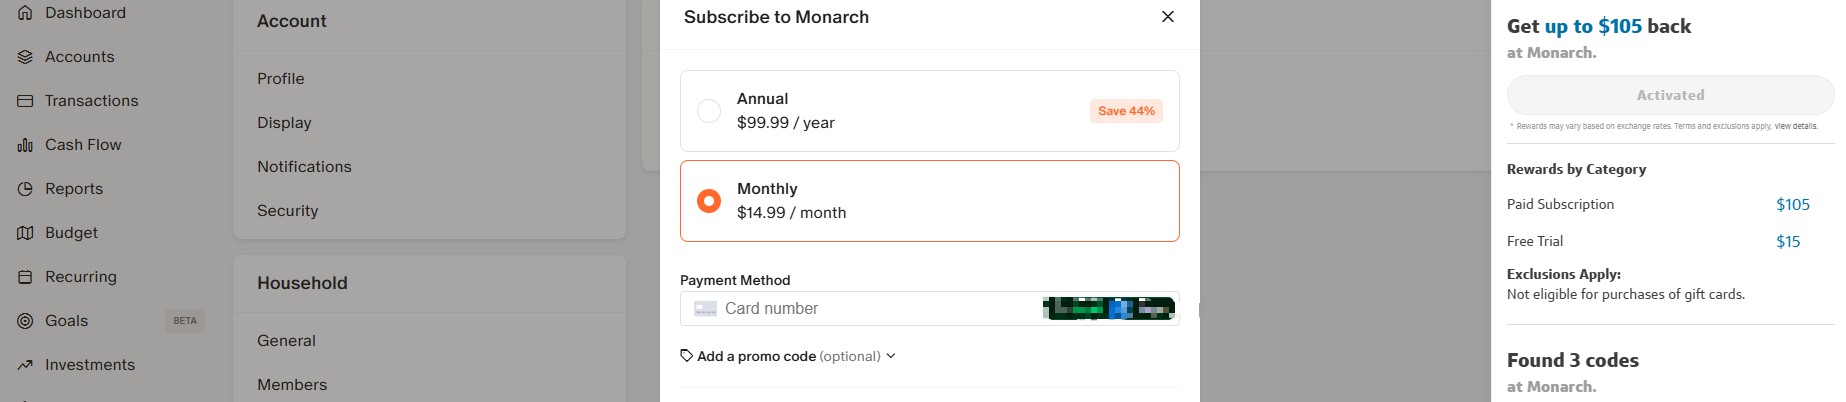Screen dimensions: 1846x402
Task: Click the Dashboard home icon
Action: pyautogui.click(x=25, y=13)
